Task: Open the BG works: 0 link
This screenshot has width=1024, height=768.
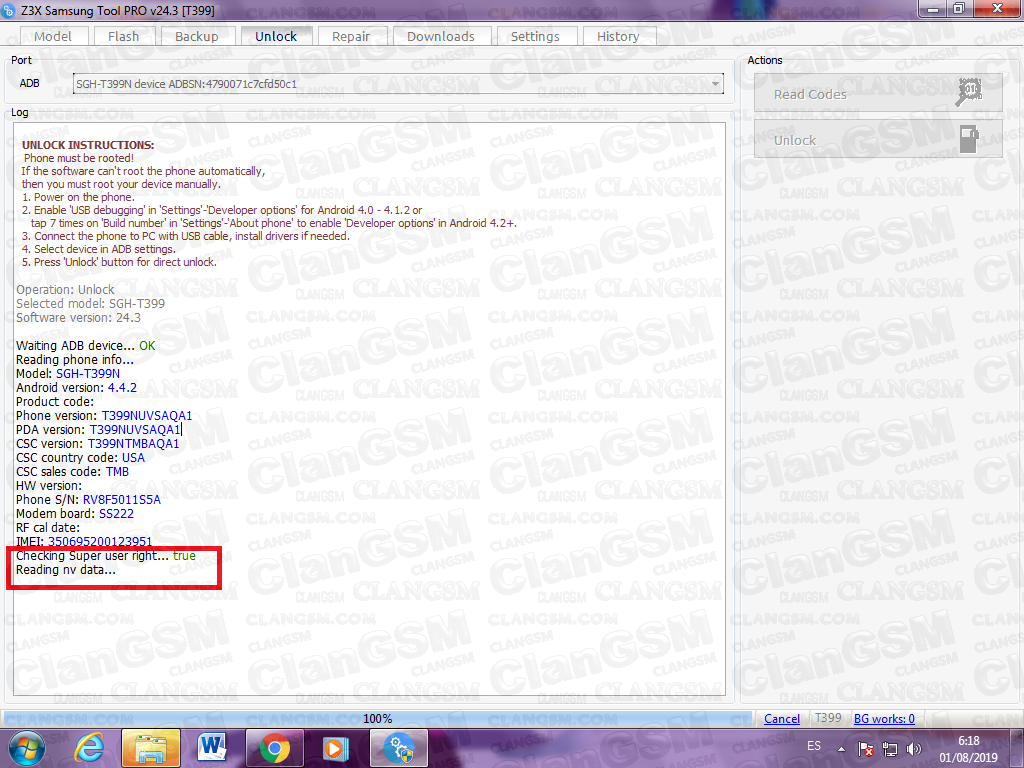Action: click(884, 718)
